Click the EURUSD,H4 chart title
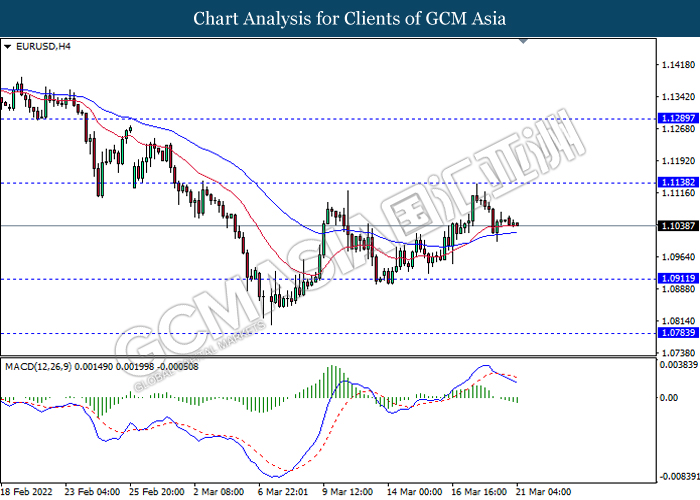Screen dimensions: 700x500 point(43,46)
